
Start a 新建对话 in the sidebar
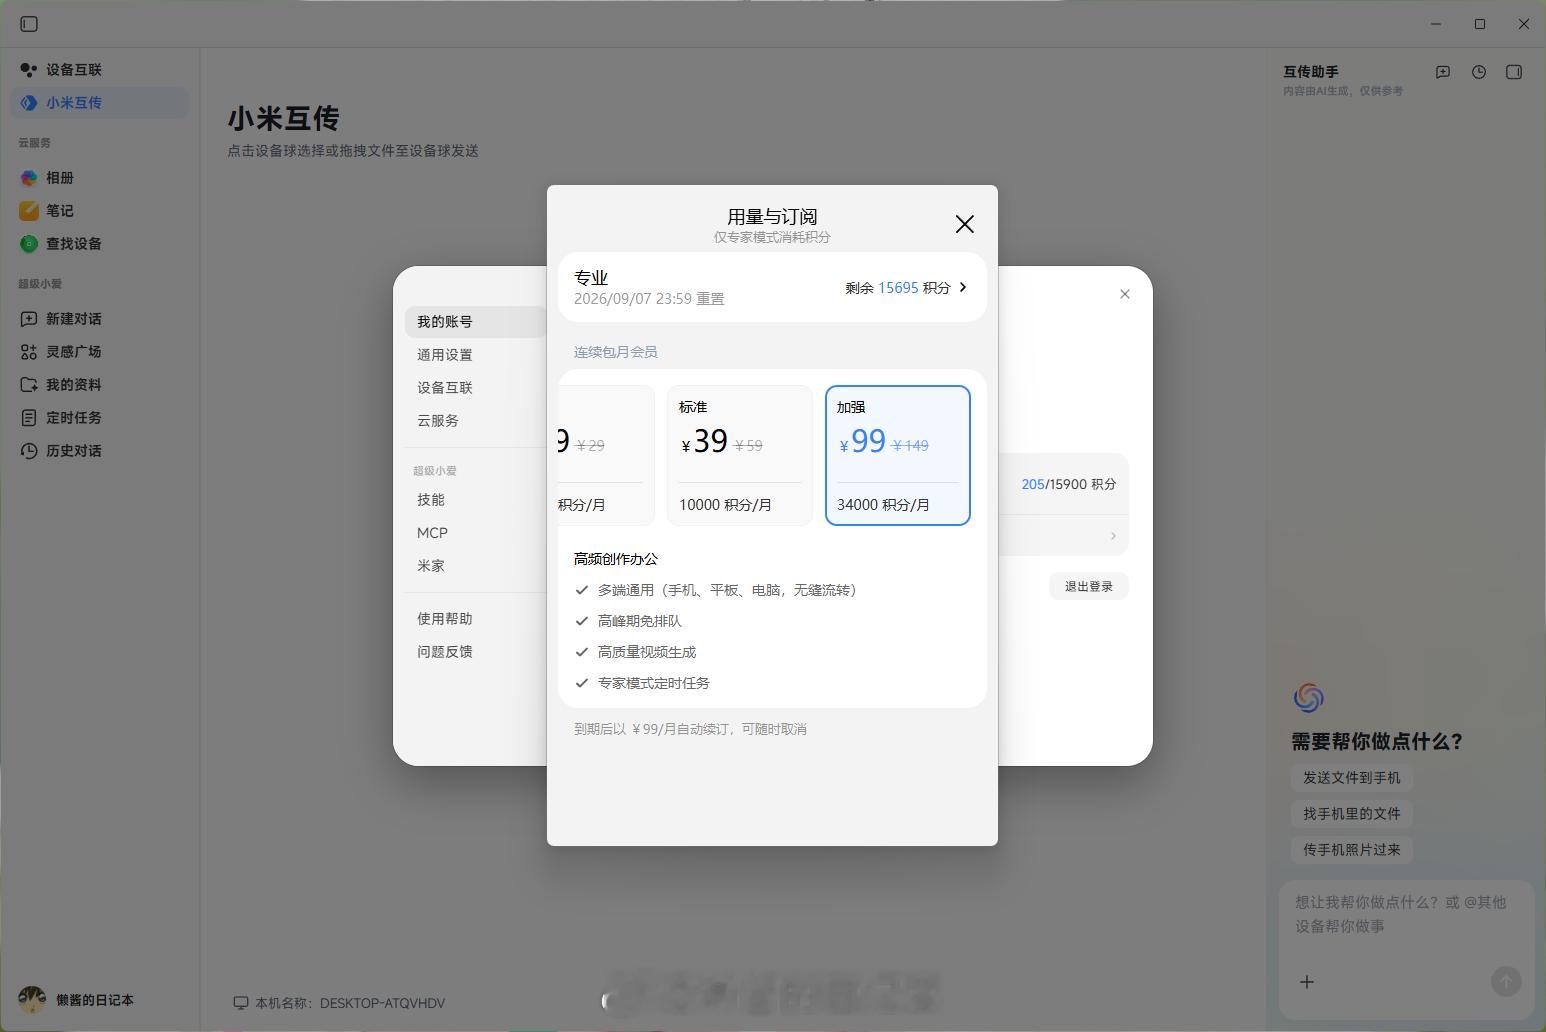click(x=100, y=319)
